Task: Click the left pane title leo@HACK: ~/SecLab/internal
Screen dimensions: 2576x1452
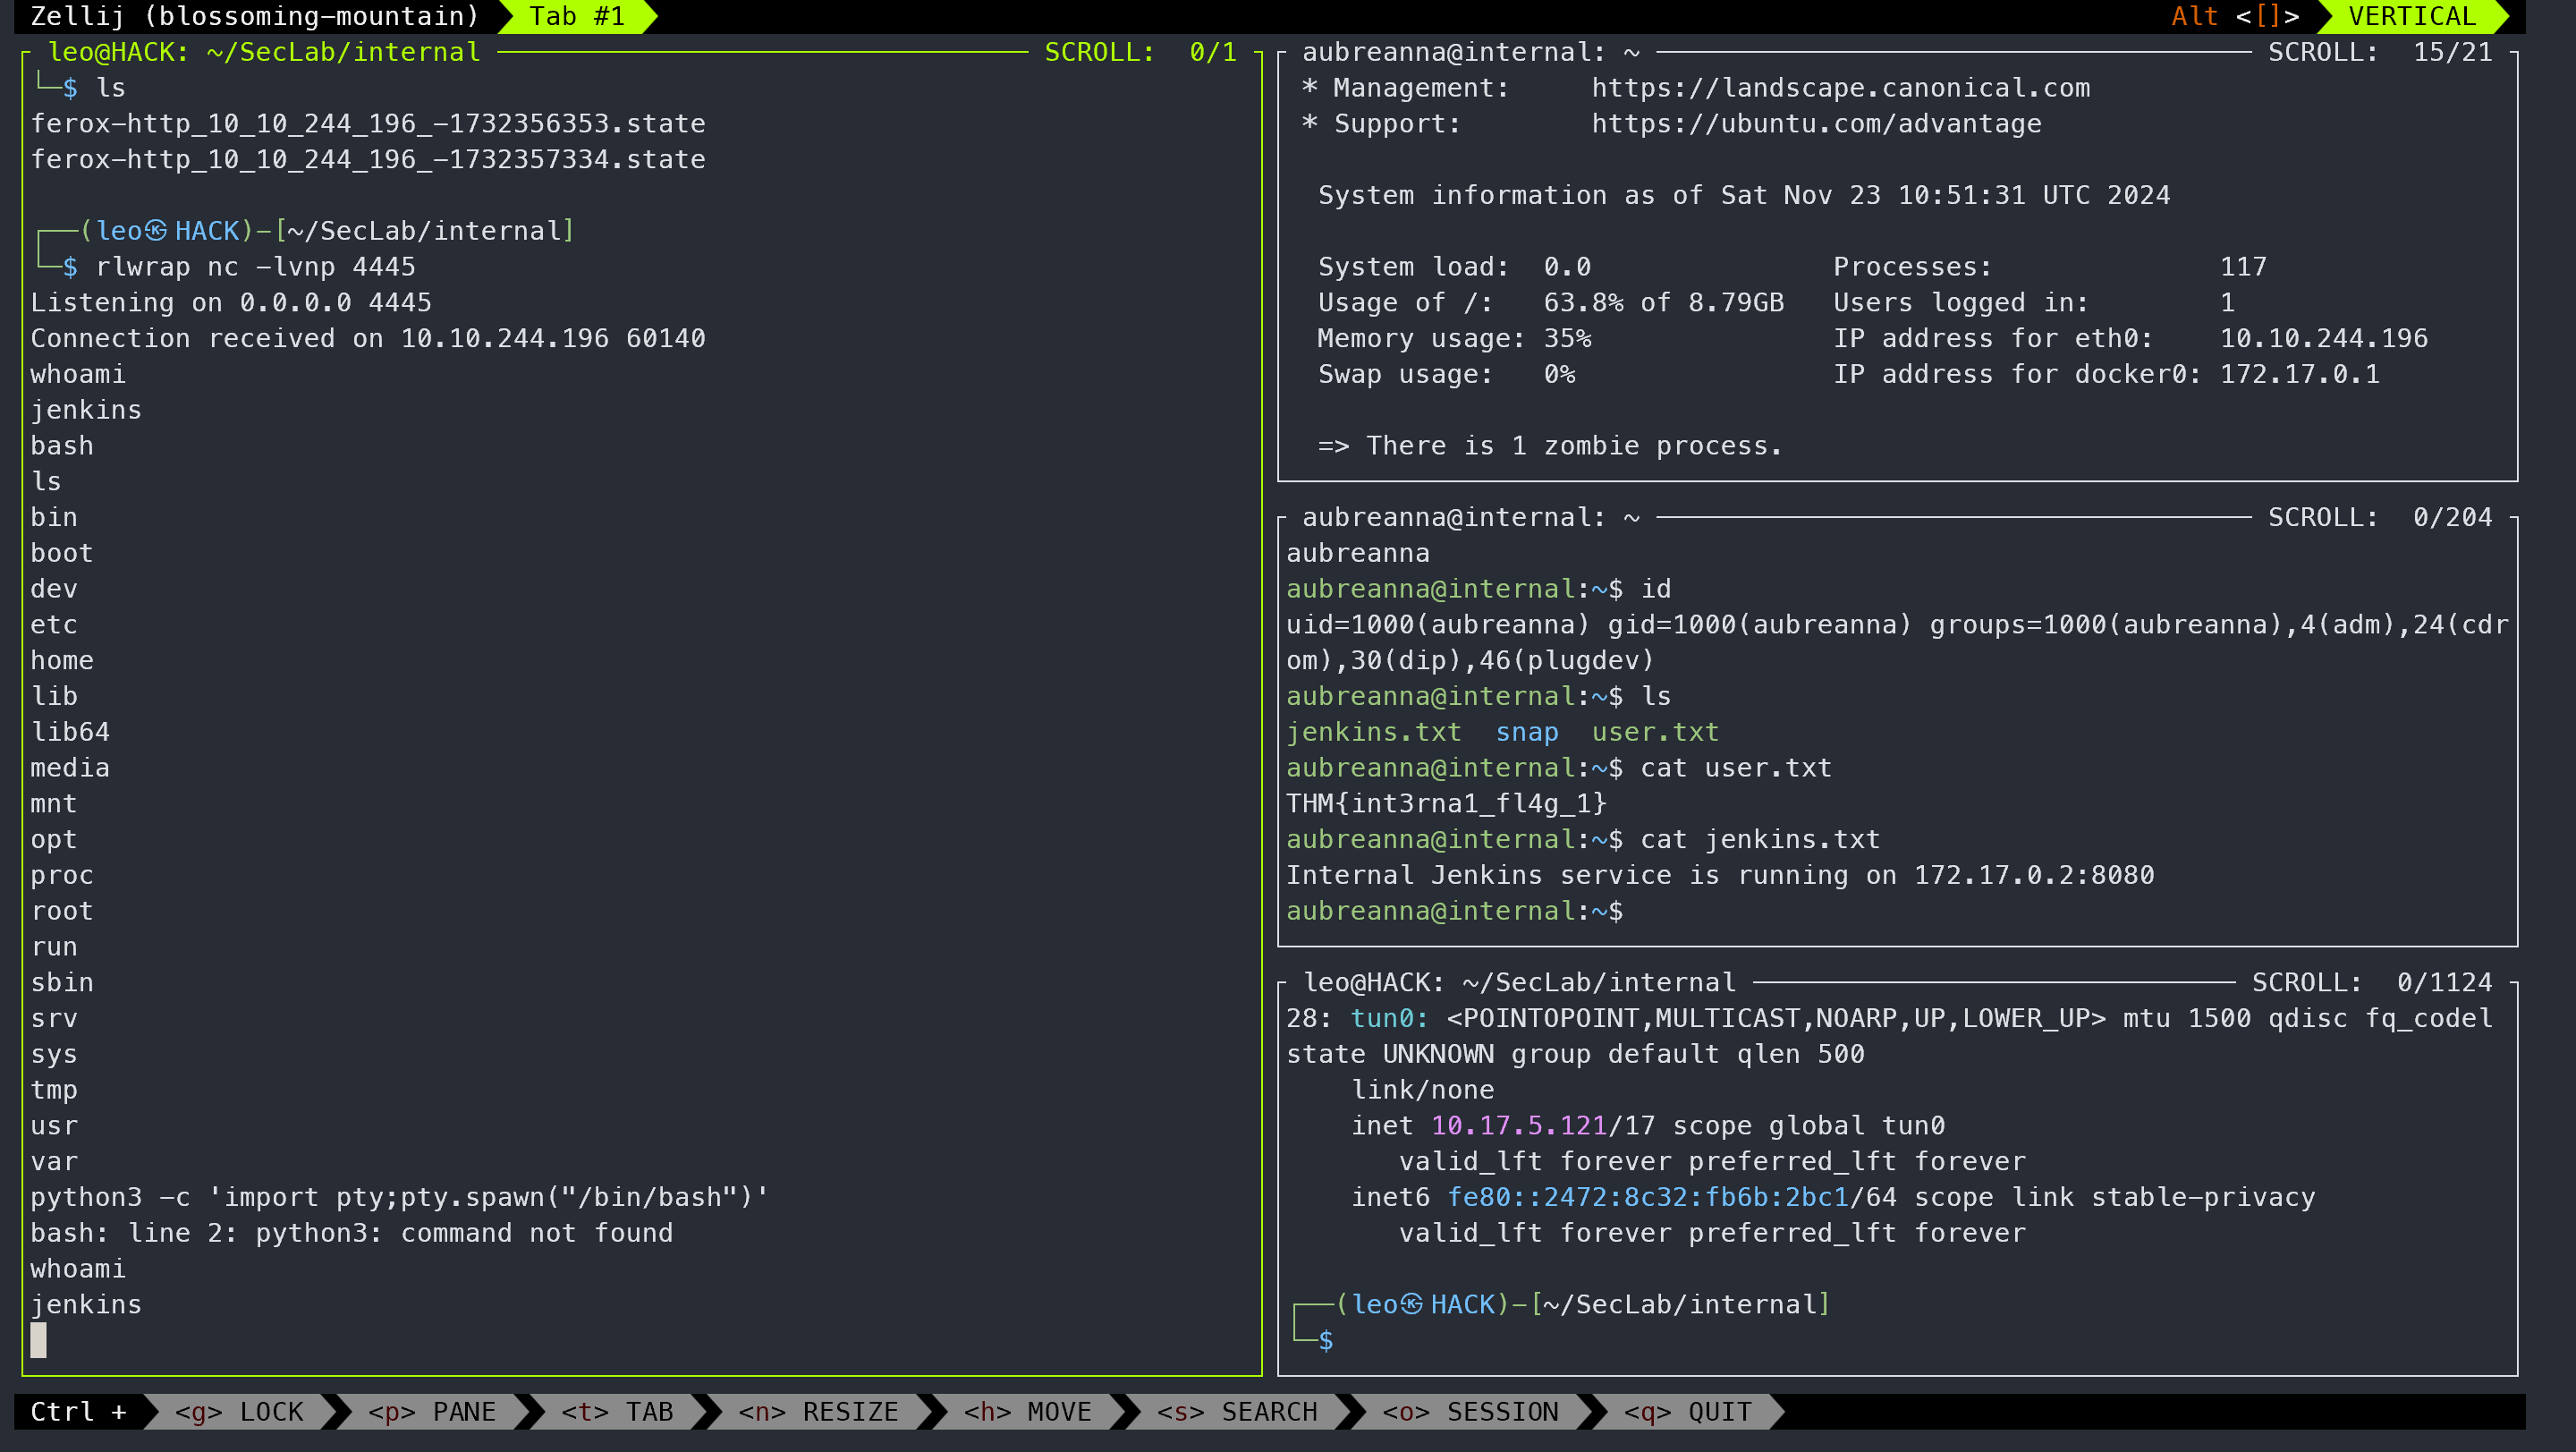Action: (264, 52)
